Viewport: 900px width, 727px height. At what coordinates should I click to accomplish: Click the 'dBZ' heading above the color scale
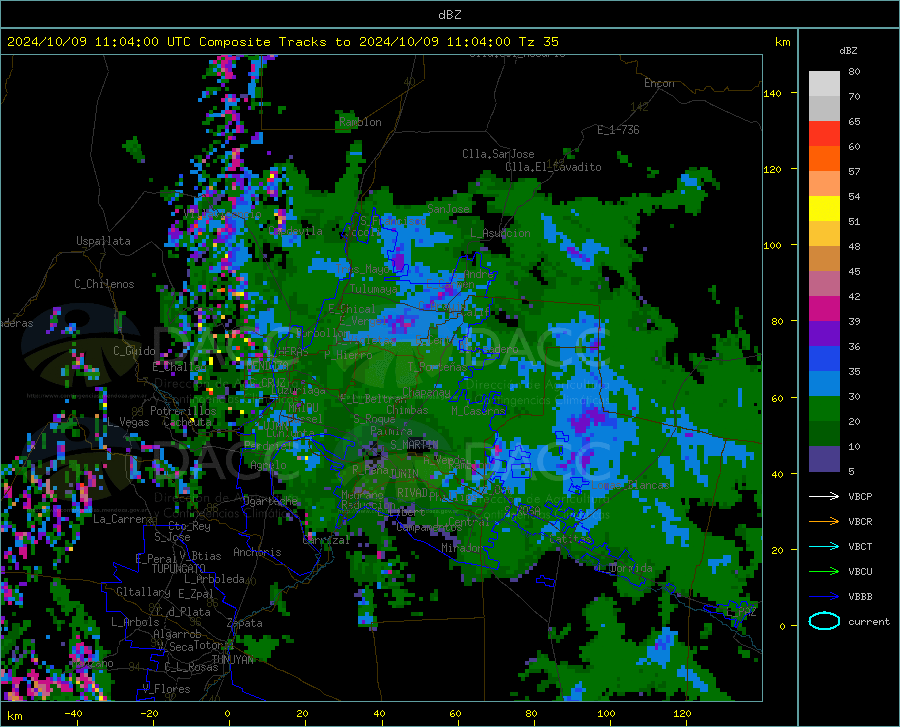coord(848,50)
